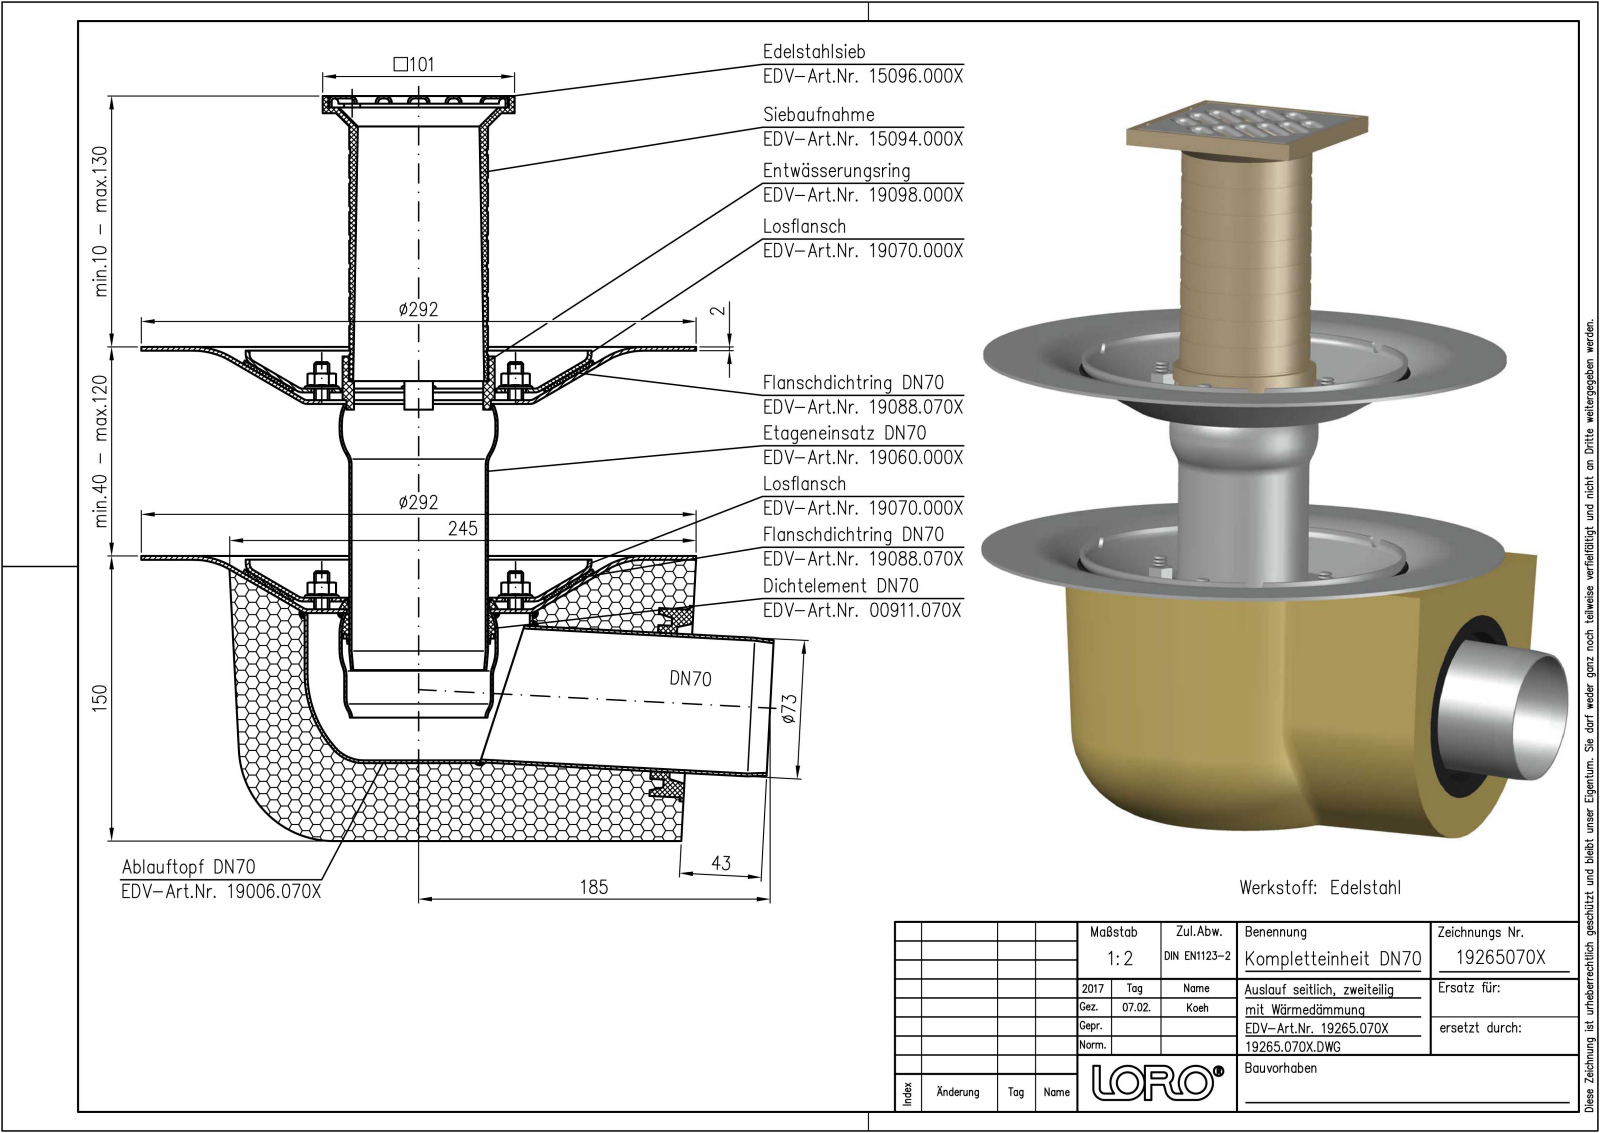
Task: Click drawing number 19265070X
Action: click(x=1500, y=957)
